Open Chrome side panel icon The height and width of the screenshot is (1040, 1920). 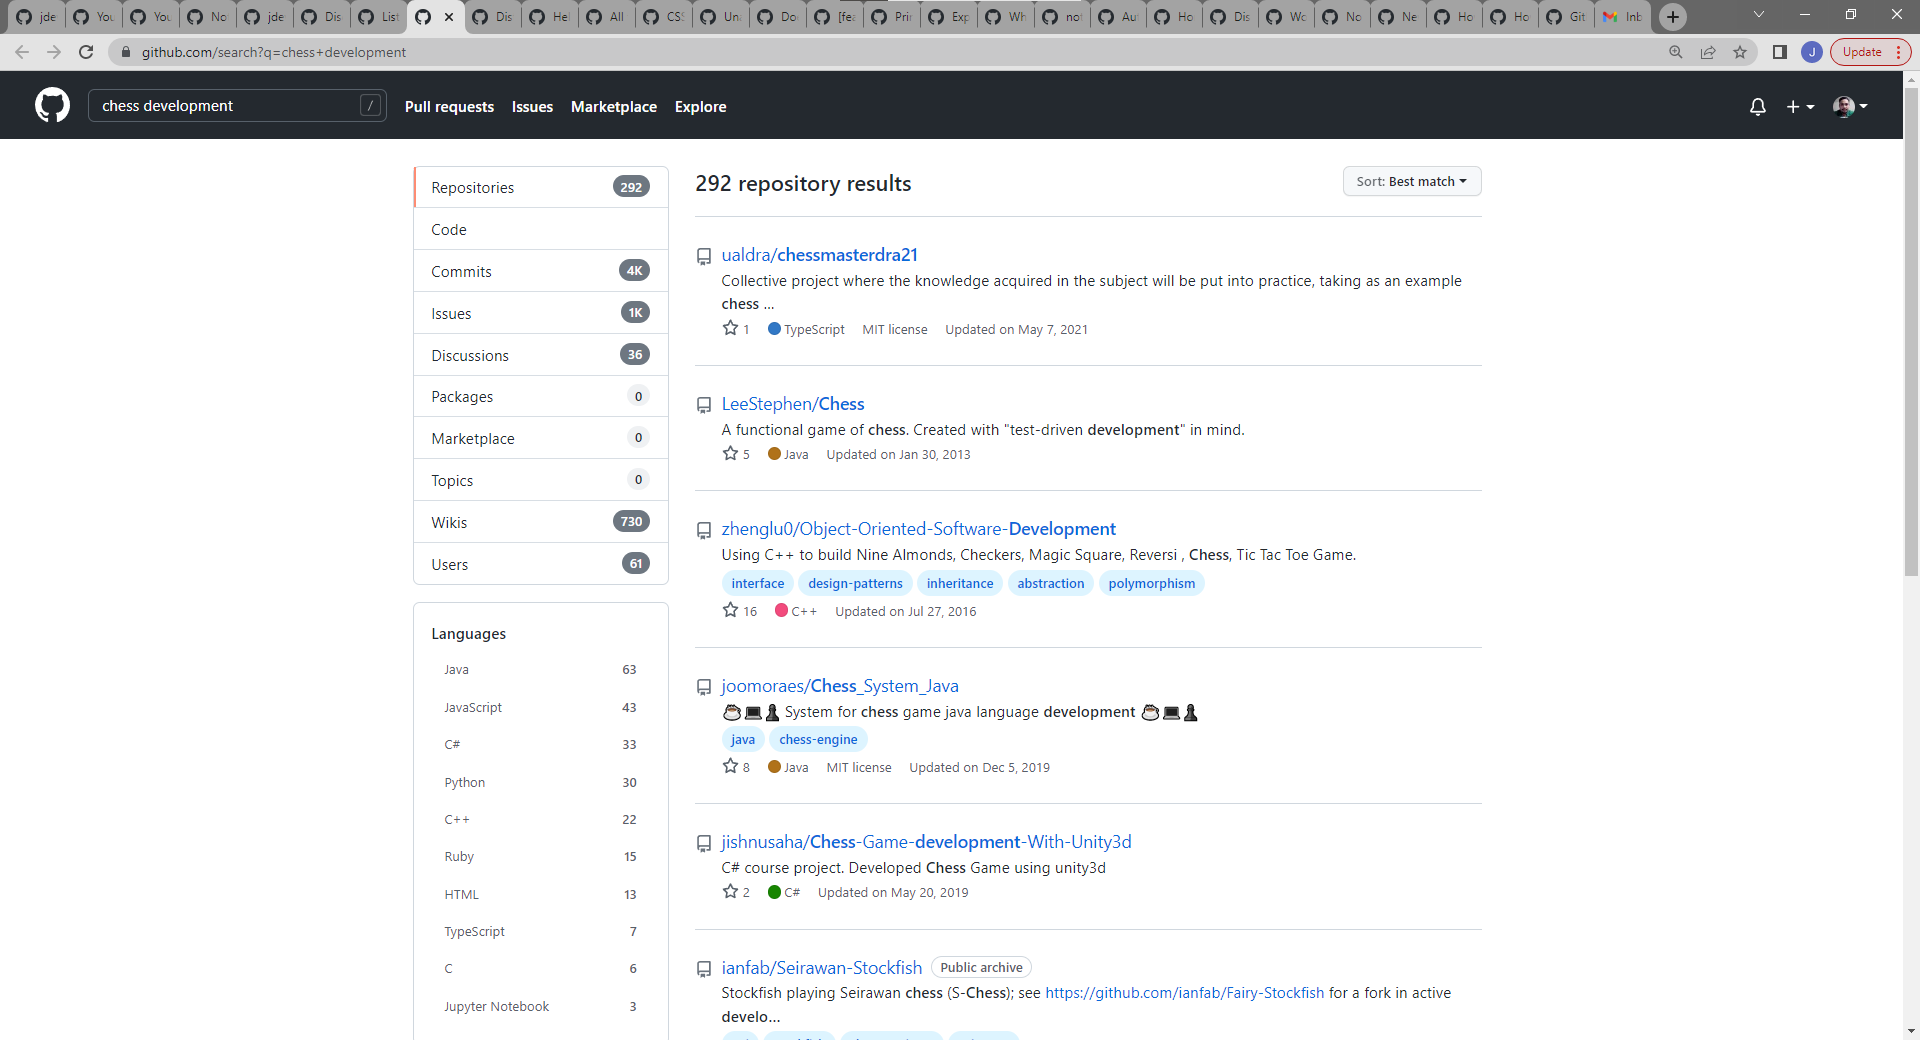tap(1779, 52)
